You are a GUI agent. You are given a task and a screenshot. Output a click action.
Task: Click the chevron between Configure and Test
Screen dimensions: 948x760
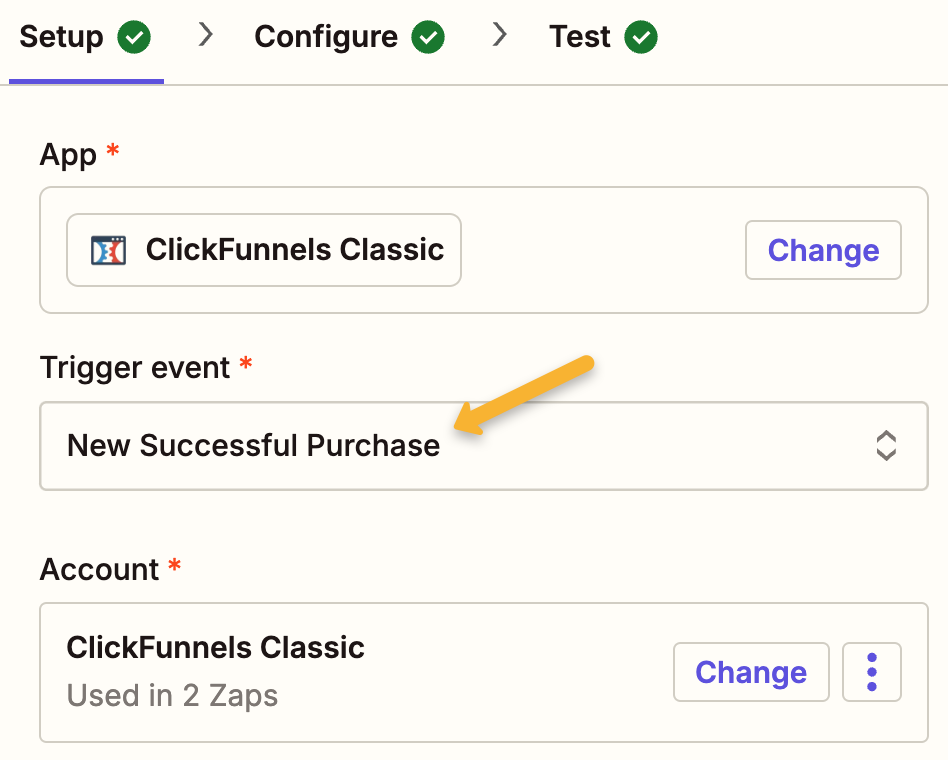click(500, 36)
